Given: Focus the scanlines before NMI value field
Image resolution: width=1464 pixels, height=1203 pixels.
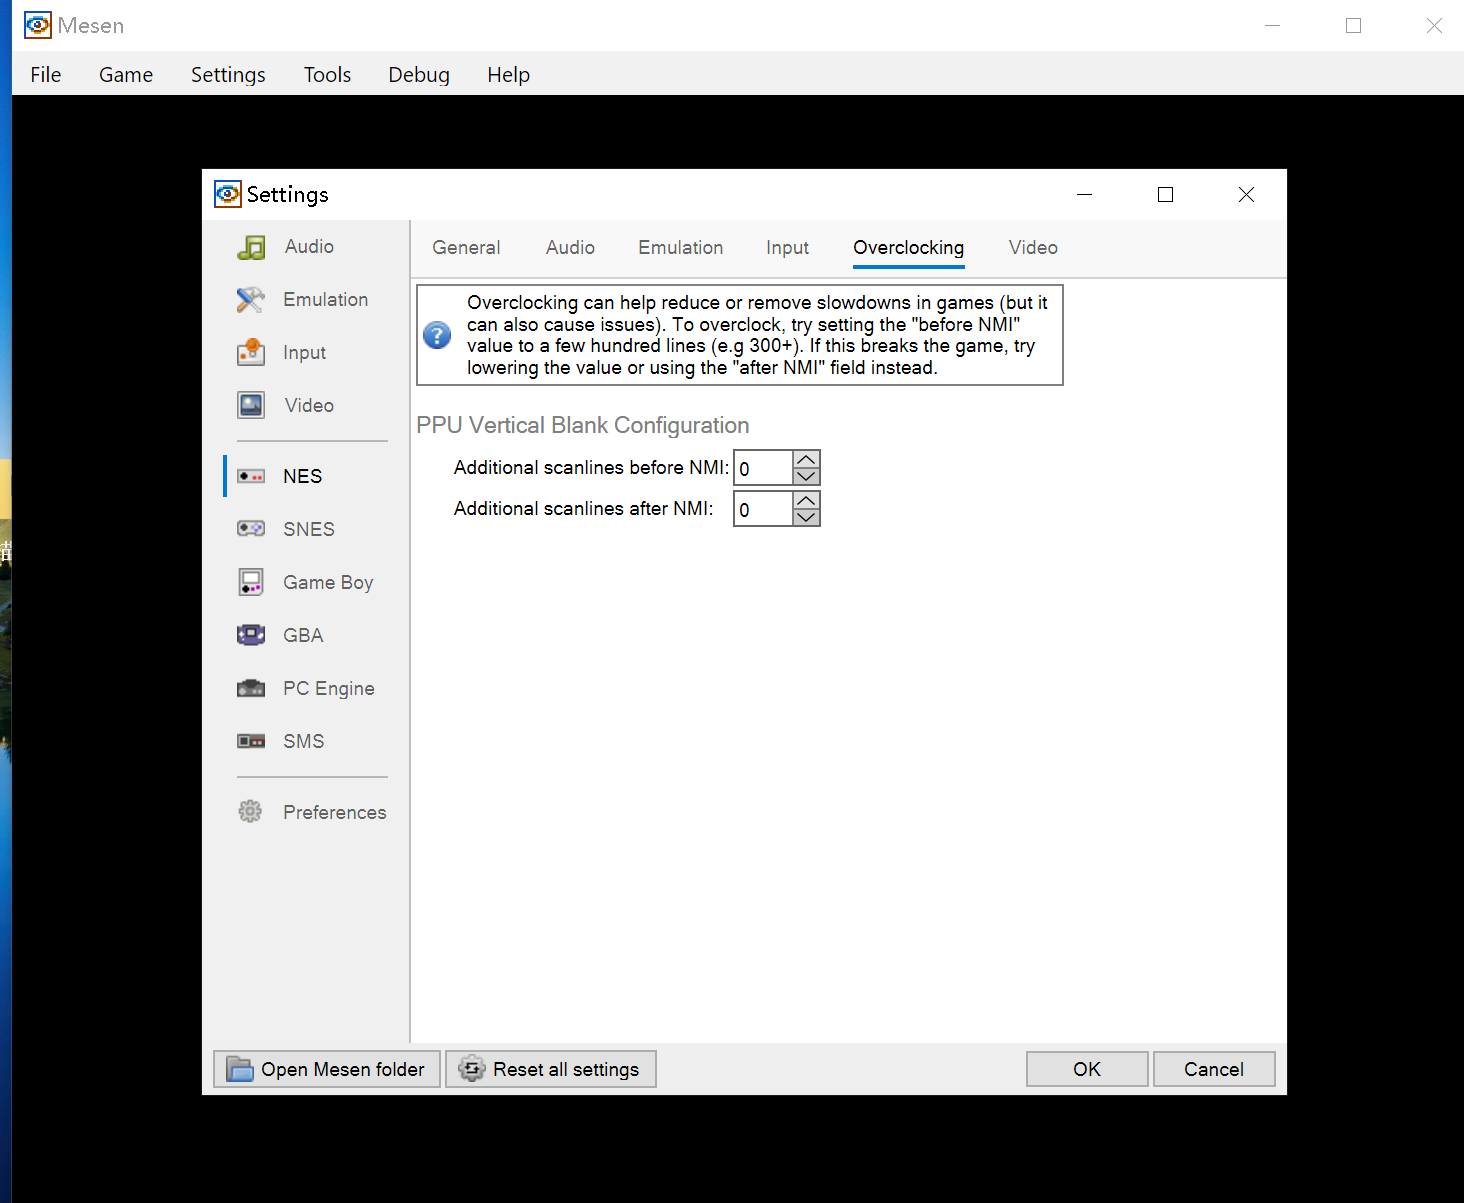Looking at the screenshot, I should coord(764,468).
